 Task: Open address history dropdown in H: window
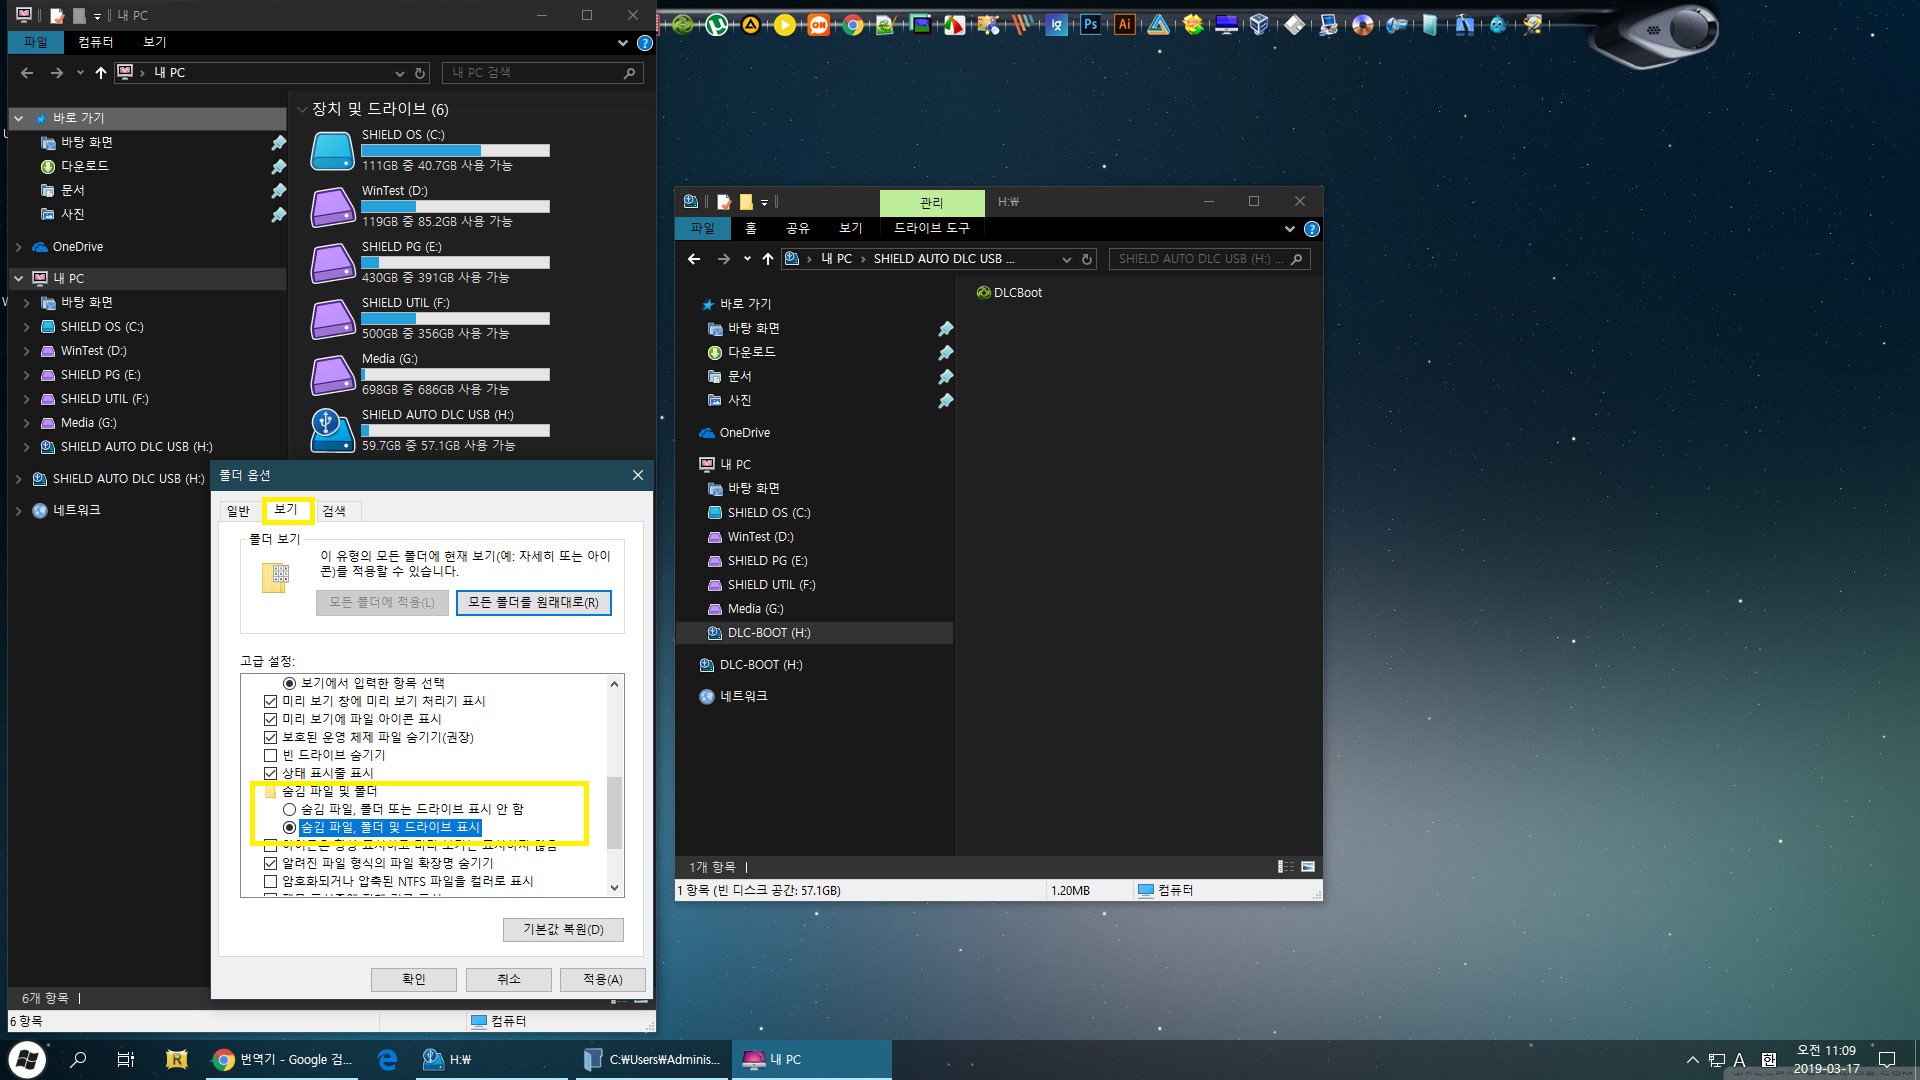(x=1066, y=259)
